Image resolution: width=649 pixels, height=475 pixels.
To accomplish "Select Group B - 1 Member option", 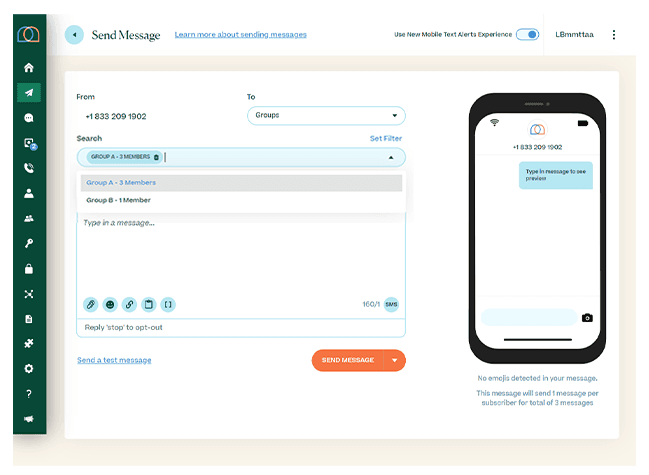I will tap(118, 200).
